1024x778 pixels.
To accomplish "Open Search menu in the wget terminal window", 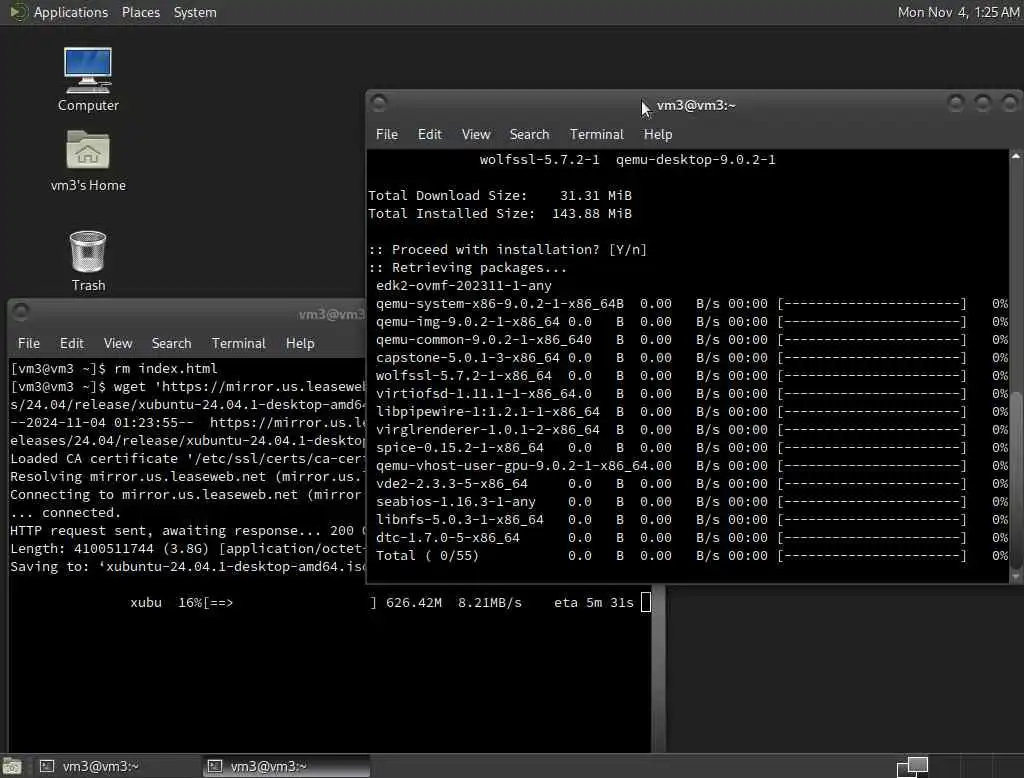I will (x=171, y=343).
